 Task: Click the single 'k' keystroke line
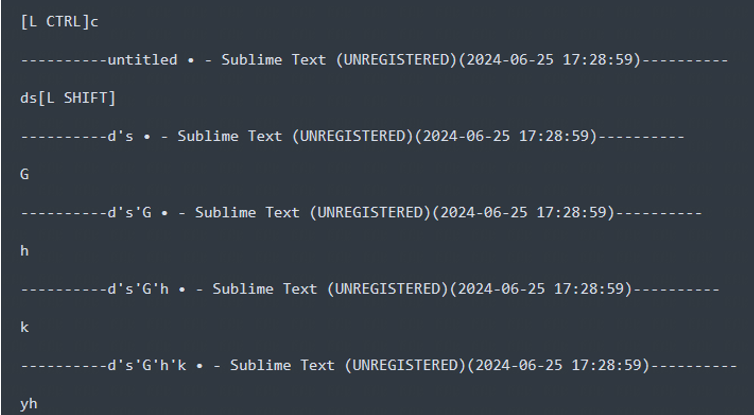pyautogui.click(x=25, y=327)
